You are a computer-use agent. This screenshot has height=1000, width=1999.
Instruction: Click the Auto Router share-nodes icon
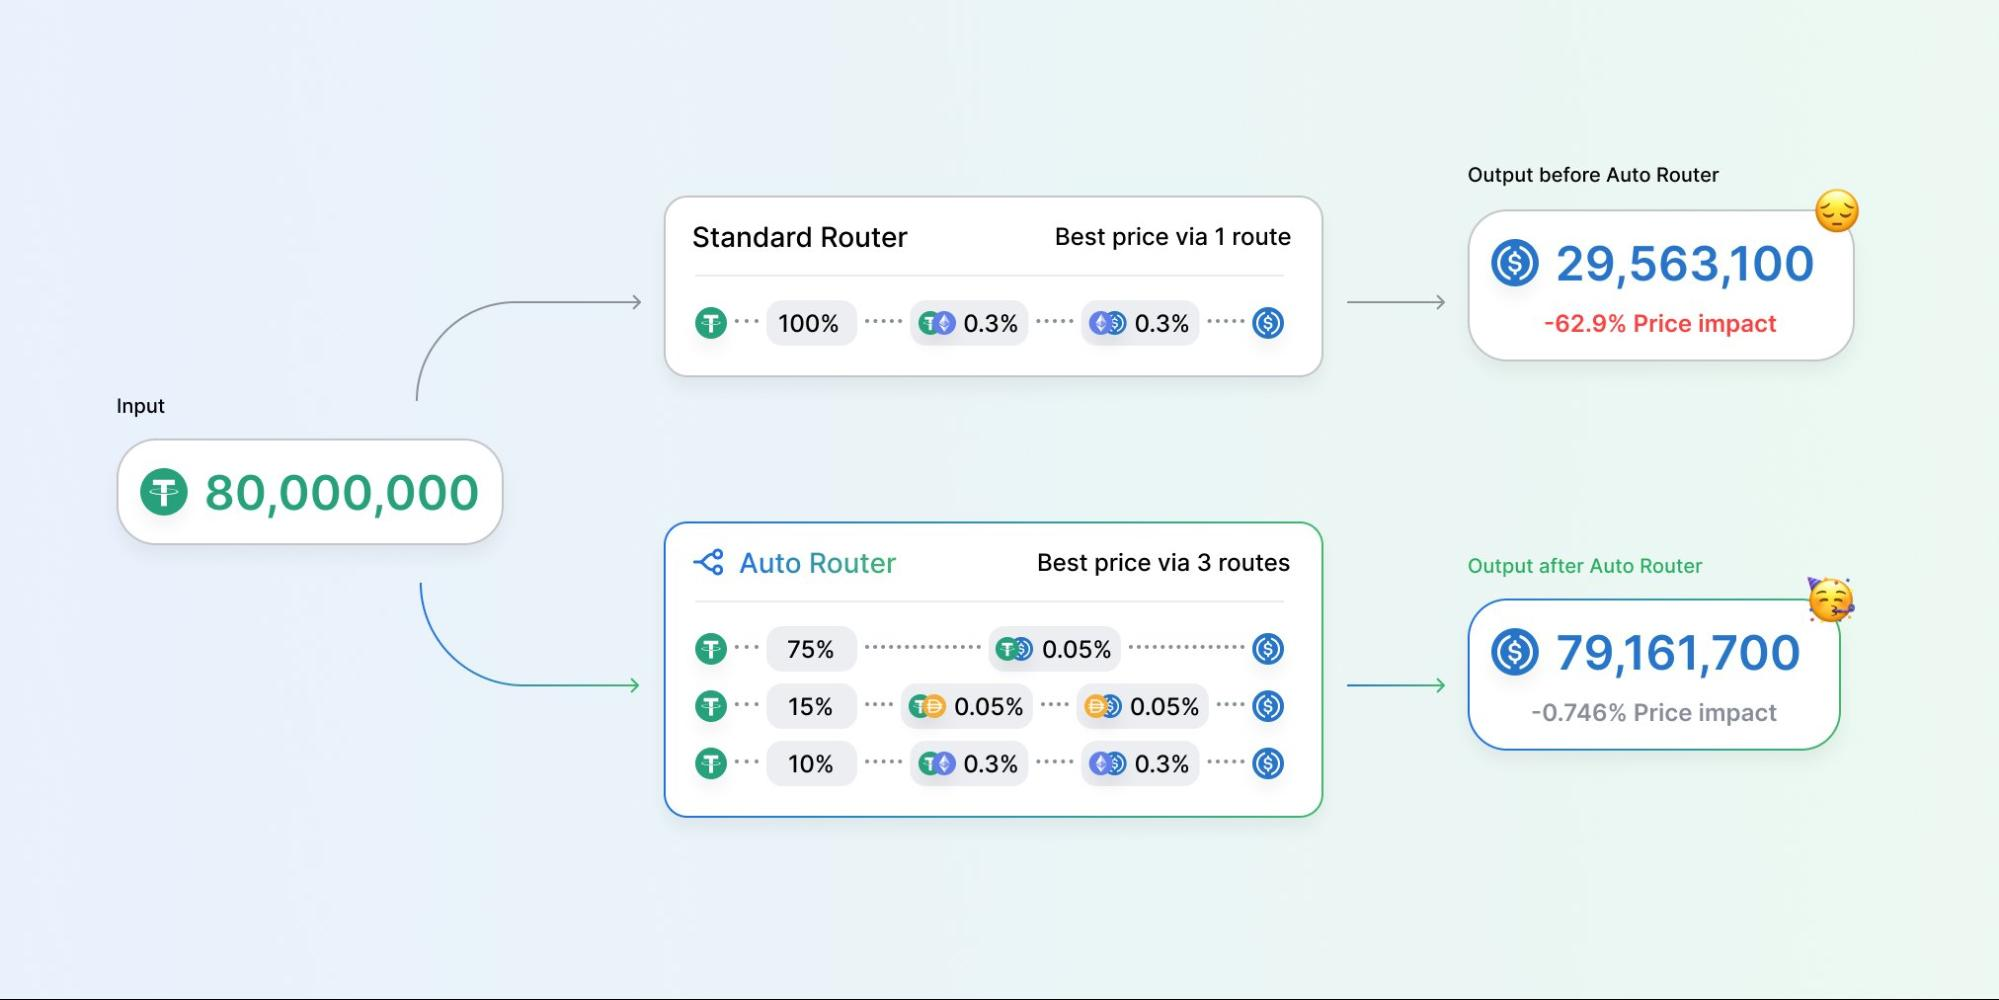709,563
